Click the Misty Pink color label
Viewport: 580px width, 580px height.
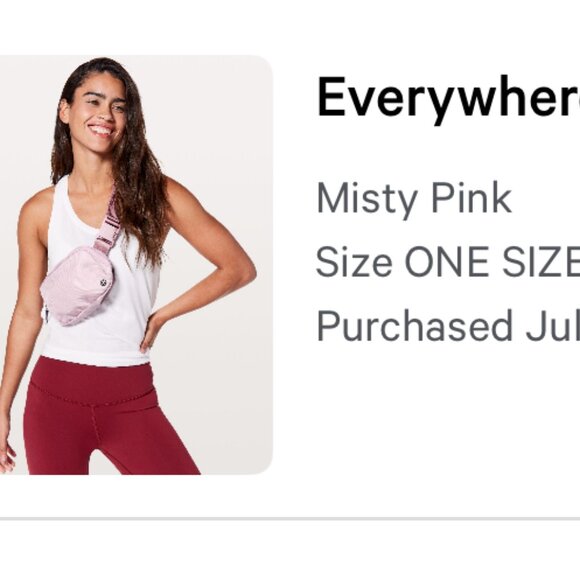414,200
